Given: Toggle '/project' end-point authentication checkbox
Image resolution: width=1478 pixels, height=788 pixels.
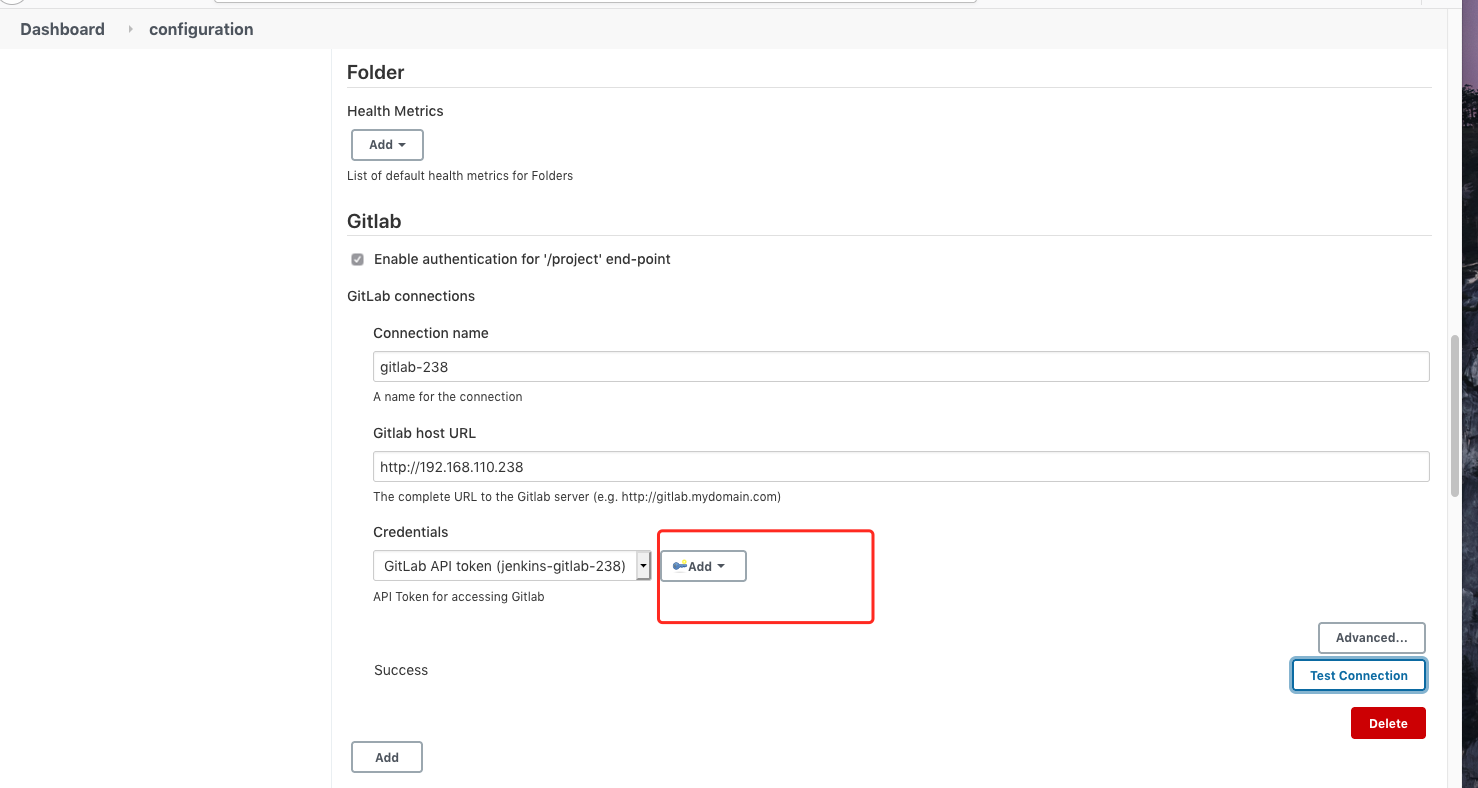Looking at the screenshot, I should pyautogui.click(x=357, y=260).
